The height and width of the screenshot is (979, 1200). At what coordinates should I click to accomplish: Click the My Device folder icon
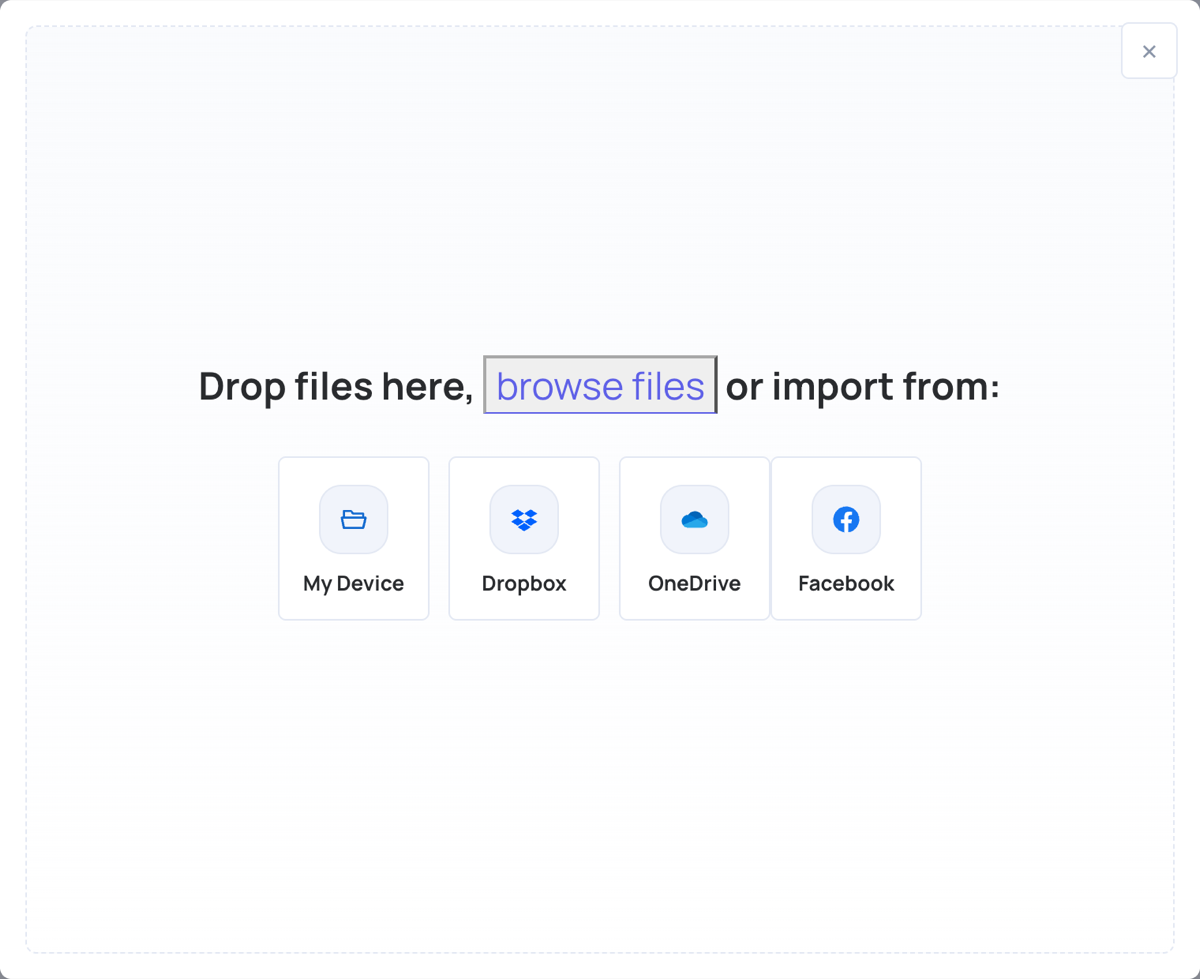coord(354,520)
